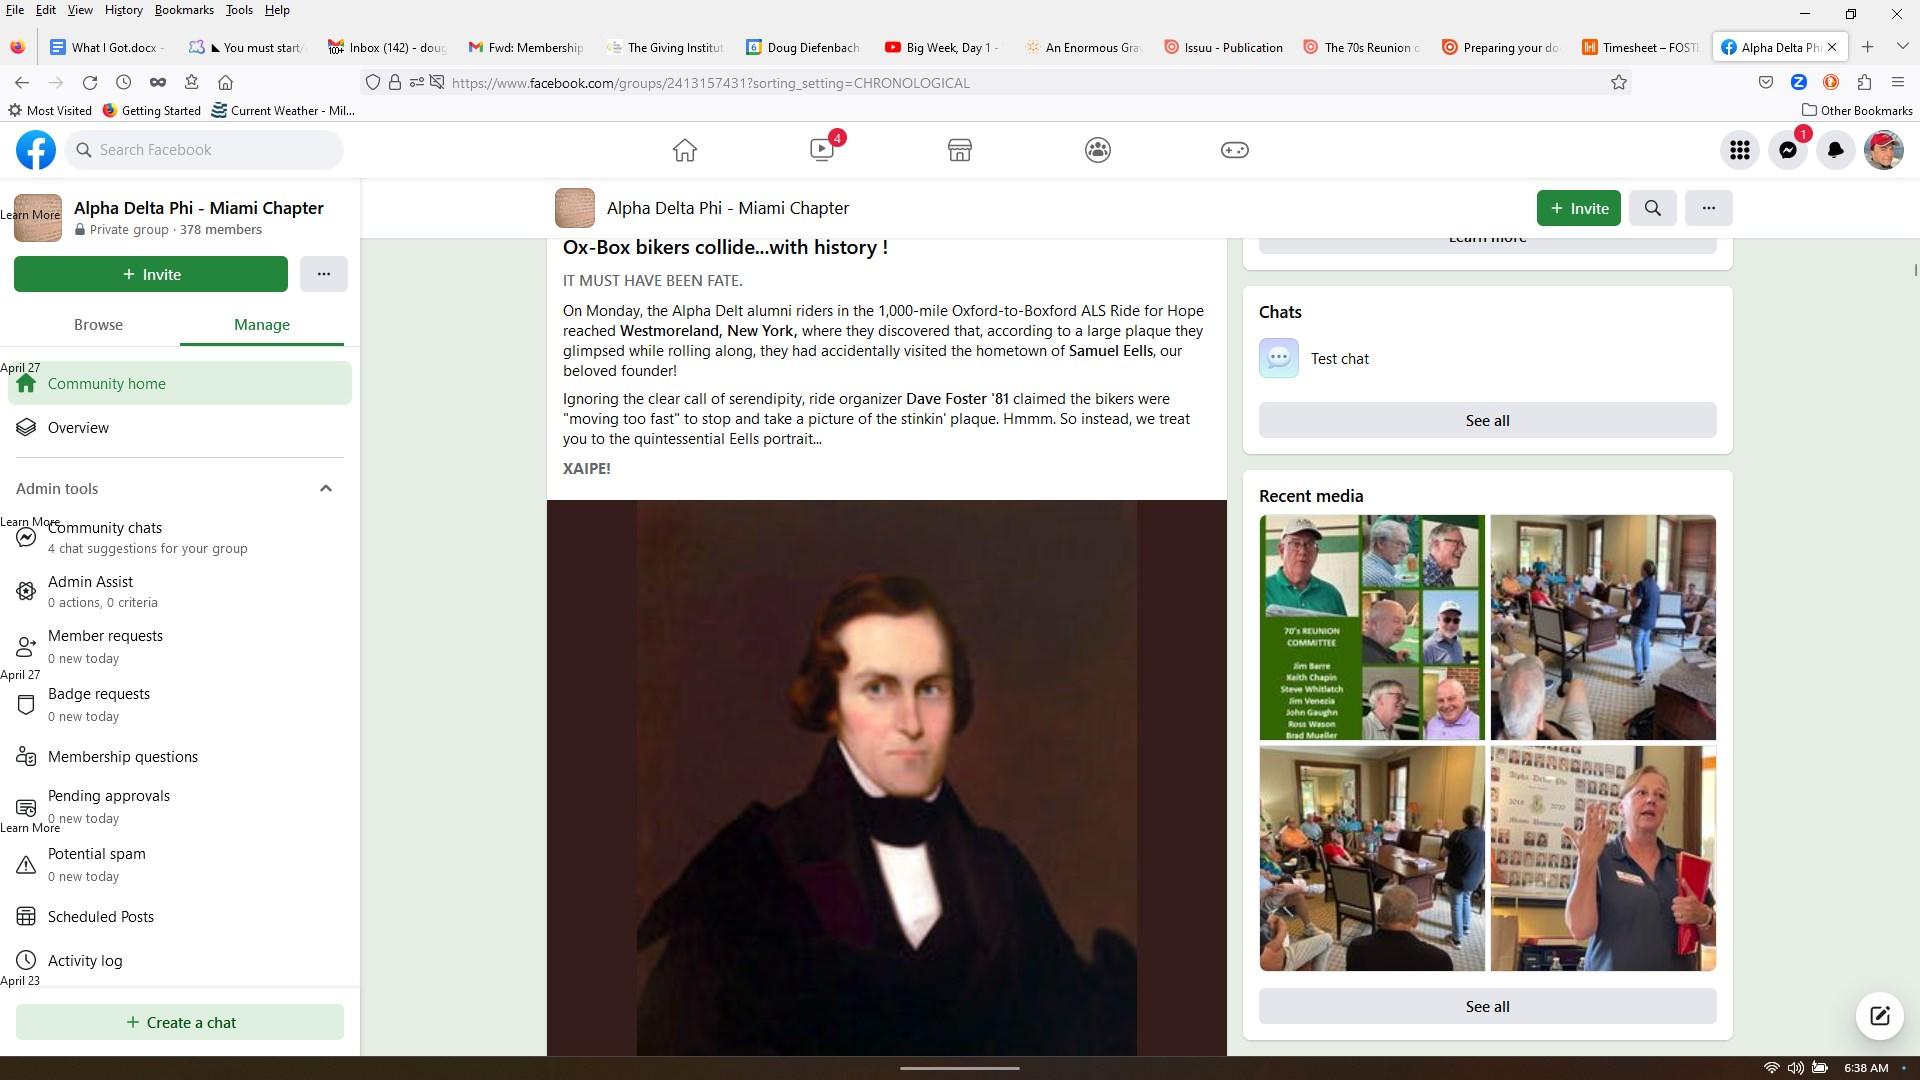The image size is (1920, 1080).
Task: Bookmark this page with star icon
Action: click(1618, 83)
